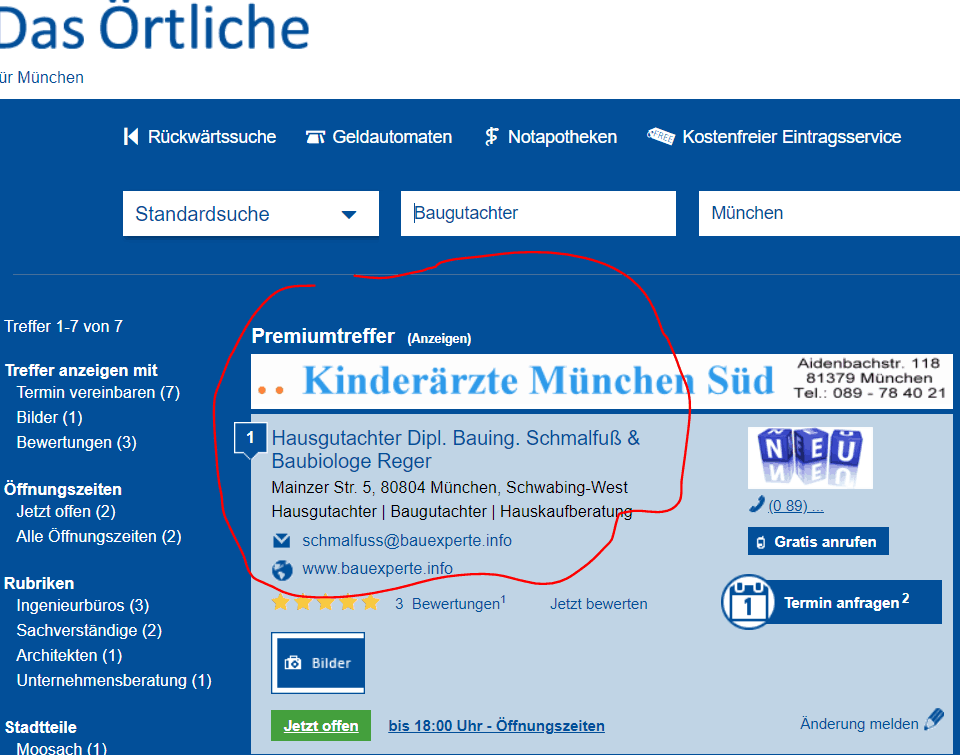Select Sachverständige (2) category
Image resolution: width=960 pixels, height=755 pixels.
[89, 631]
